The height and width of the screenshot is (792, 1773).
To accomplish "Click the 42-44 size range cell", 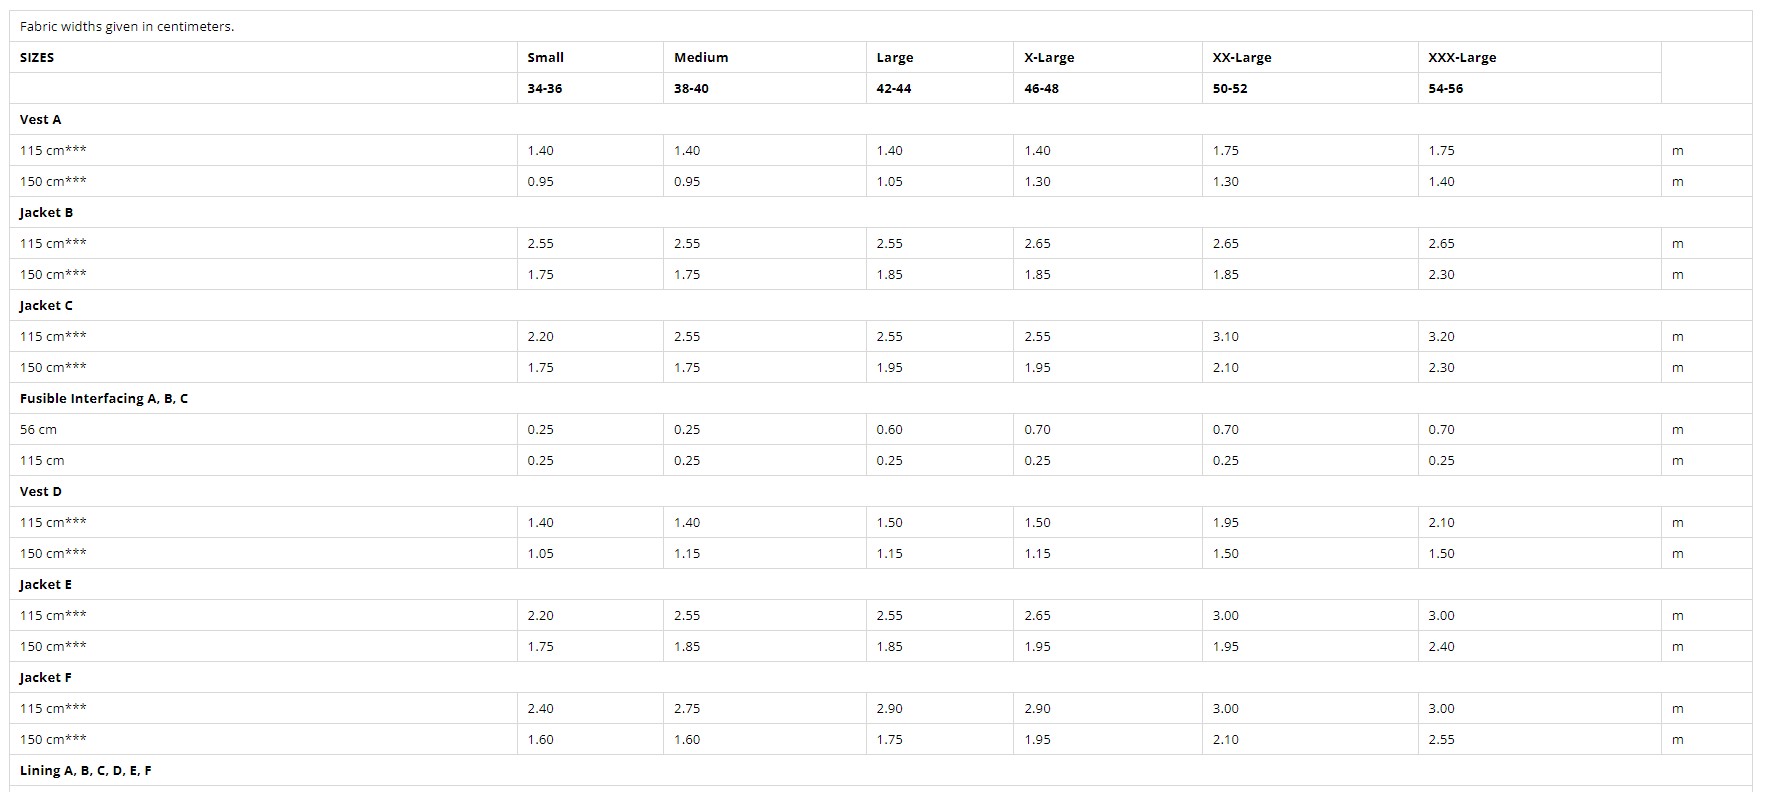I will point(894,89).
